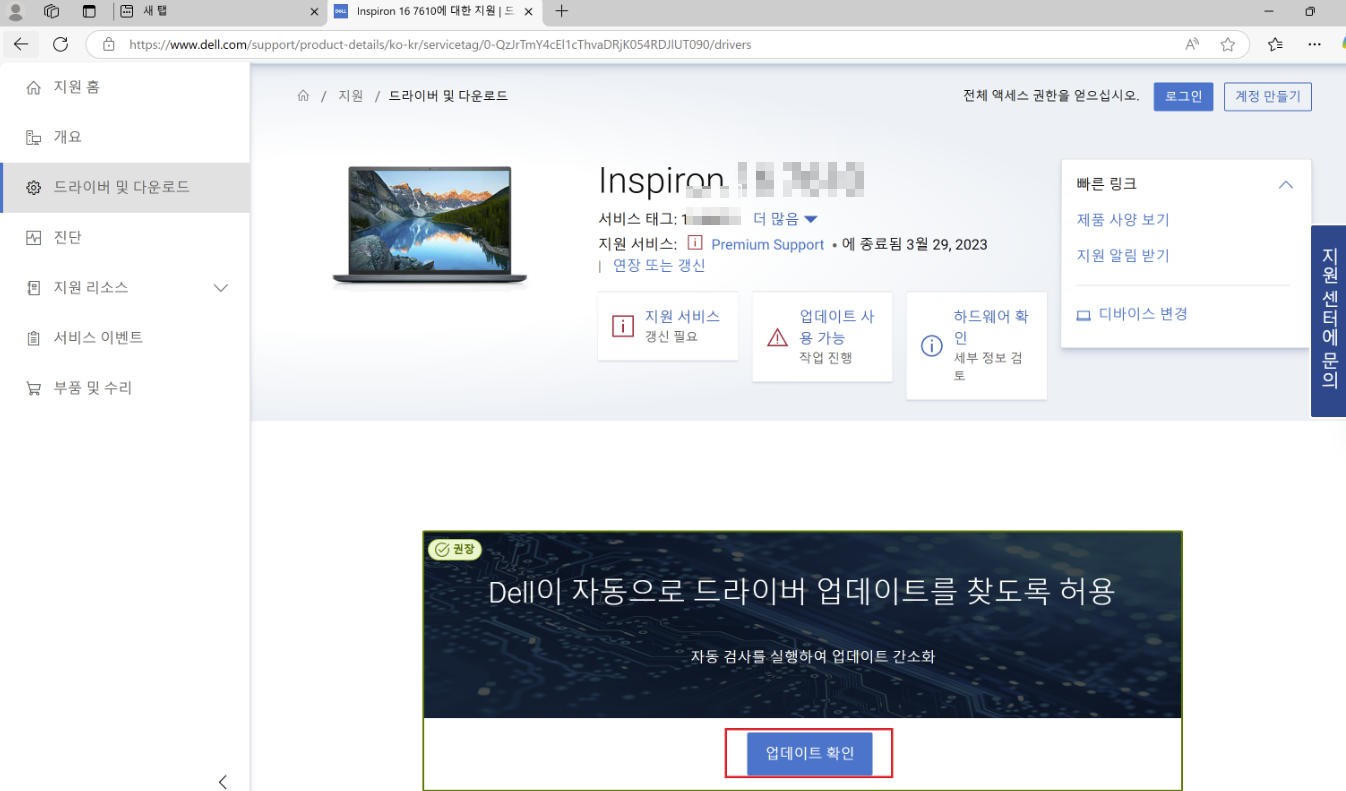Screen dimensions: 1346x791
Task: Click the 서비스 이벤트 clipboard icon
Action: (x=34, y=338)
